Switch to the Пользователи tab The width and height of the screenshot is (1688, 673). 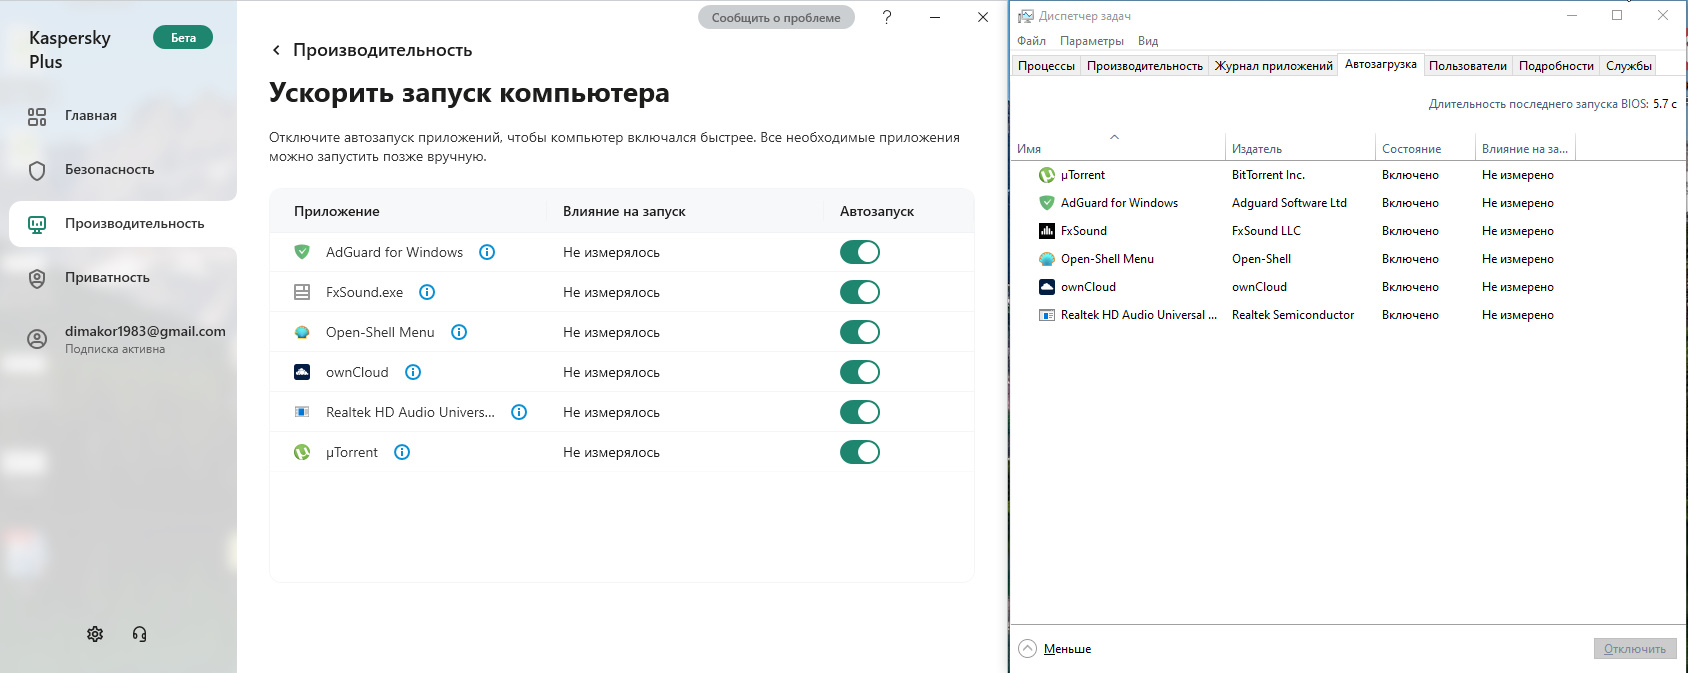pyautogui.click(x=1468, y=66)
